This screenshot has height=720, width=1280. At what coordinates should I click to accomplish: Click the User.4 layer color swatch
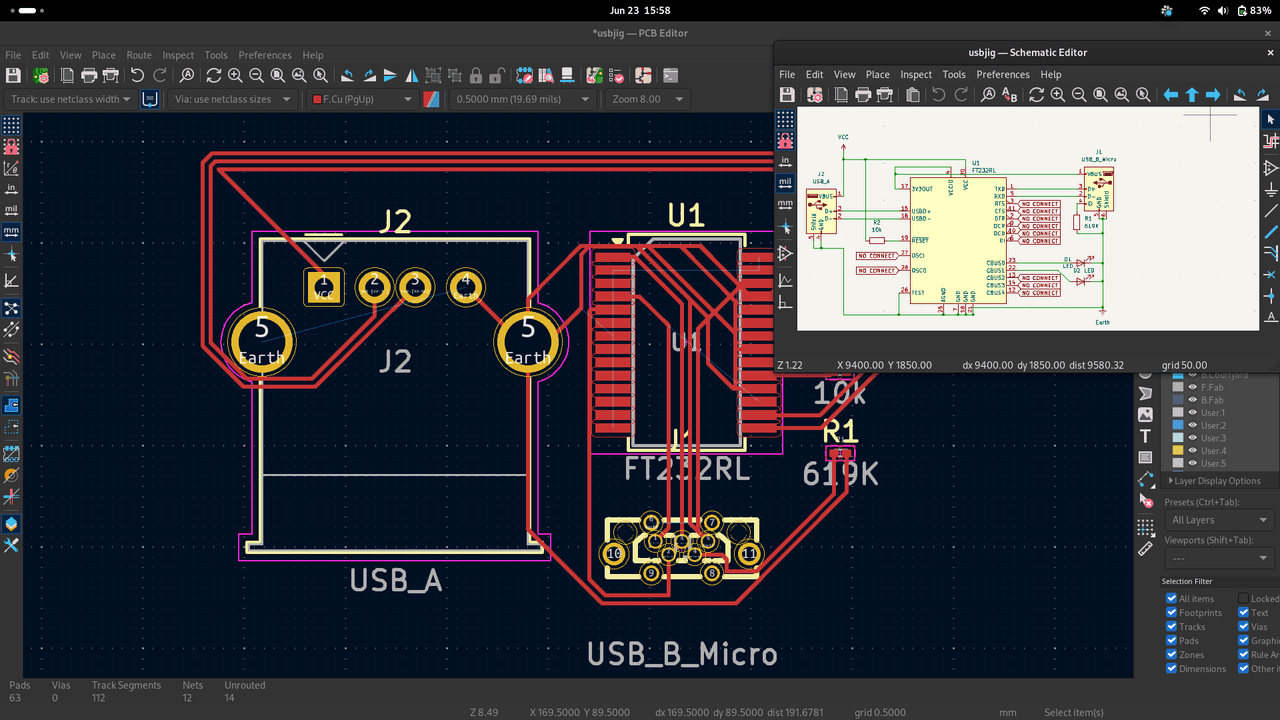(x=1177, y=450)
